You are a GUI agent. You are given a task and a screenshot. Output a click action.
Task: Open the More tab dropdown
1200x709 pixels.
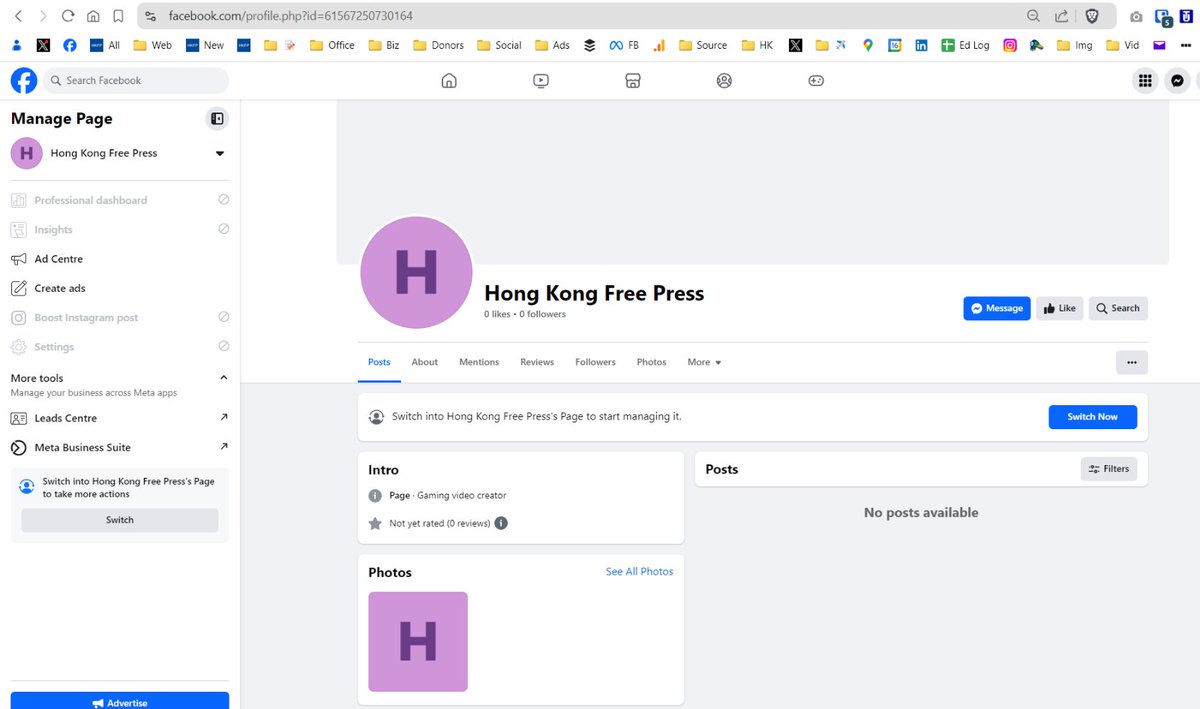(x=704, y=362)
